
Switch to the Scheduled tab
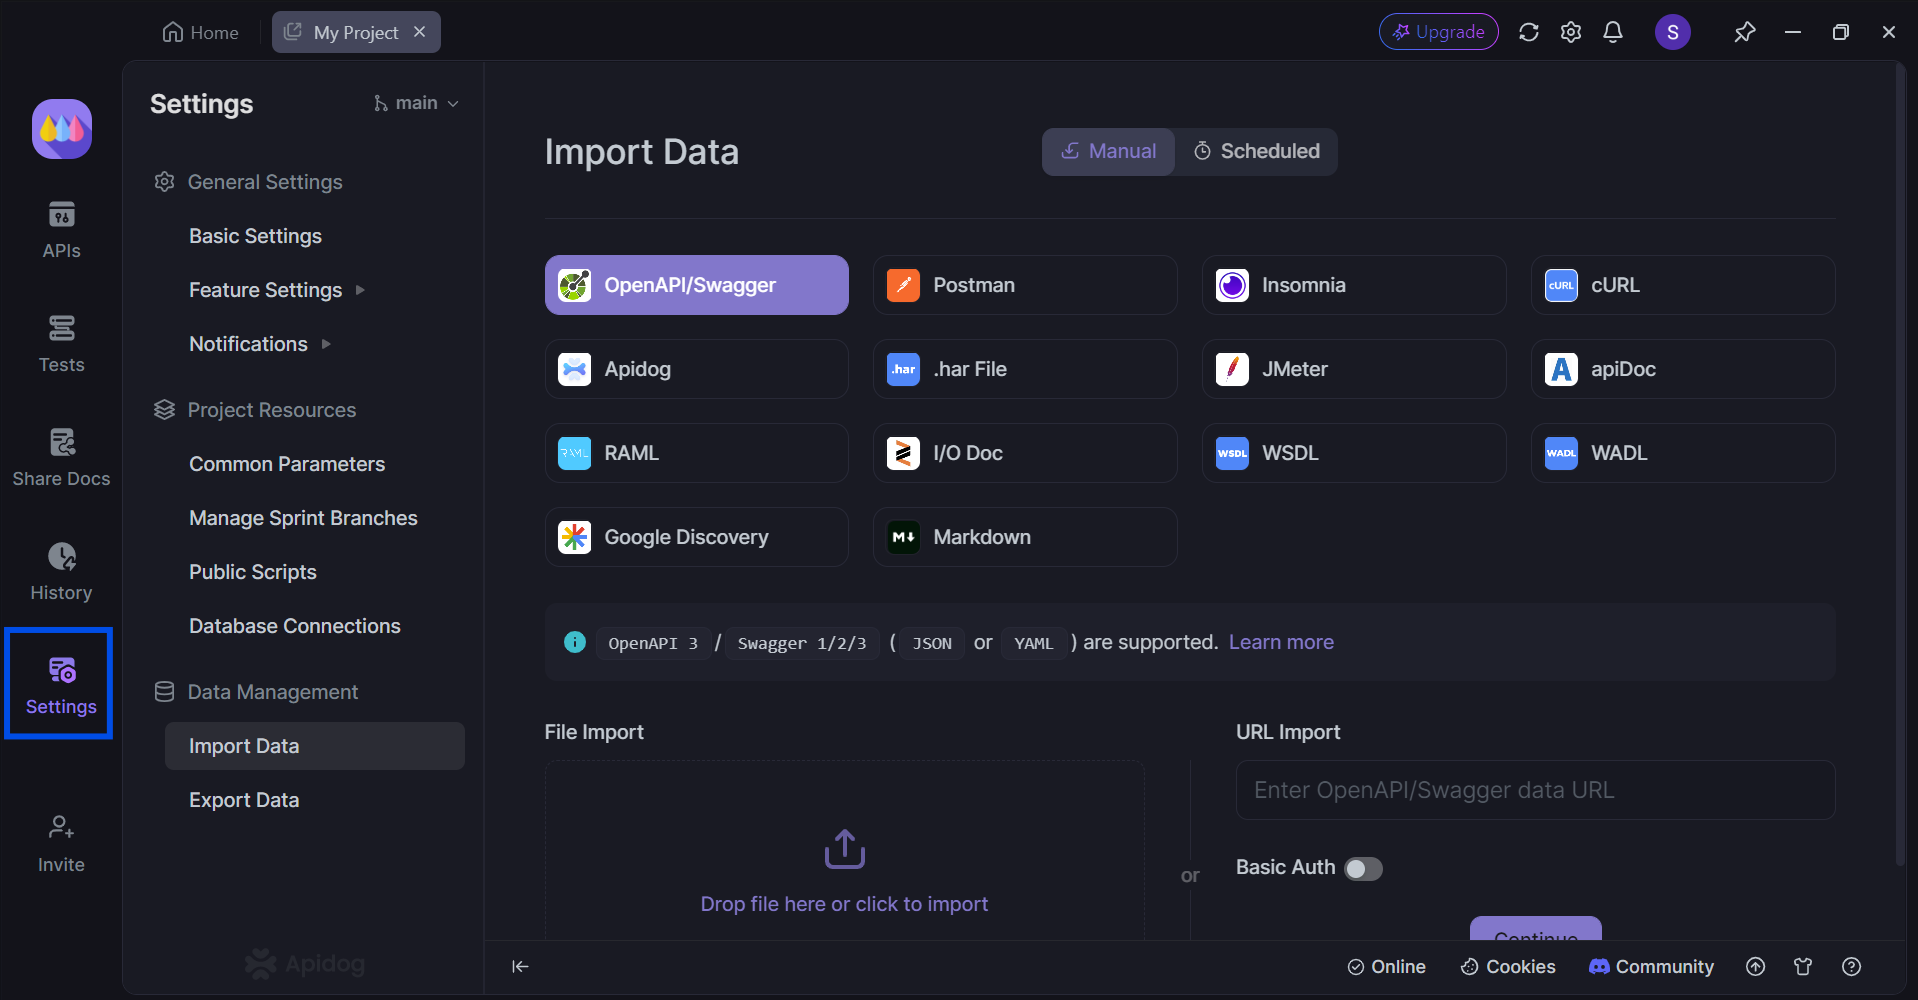(x=1256, y=151)
